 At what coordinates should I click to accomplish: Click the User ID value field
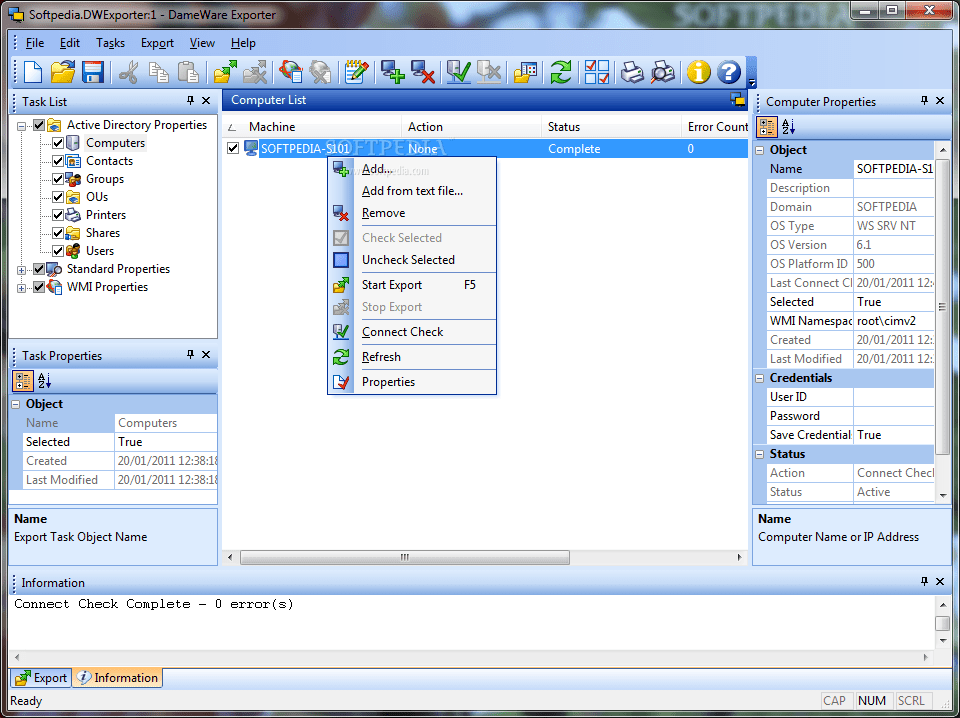coord(893,397)
